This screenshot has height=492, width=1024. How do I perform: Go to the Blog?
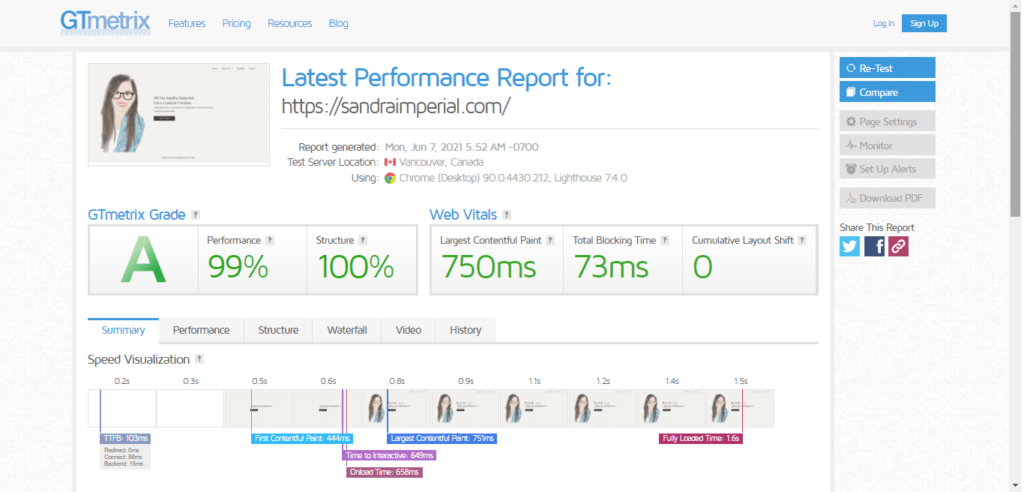tap(338, 24)
